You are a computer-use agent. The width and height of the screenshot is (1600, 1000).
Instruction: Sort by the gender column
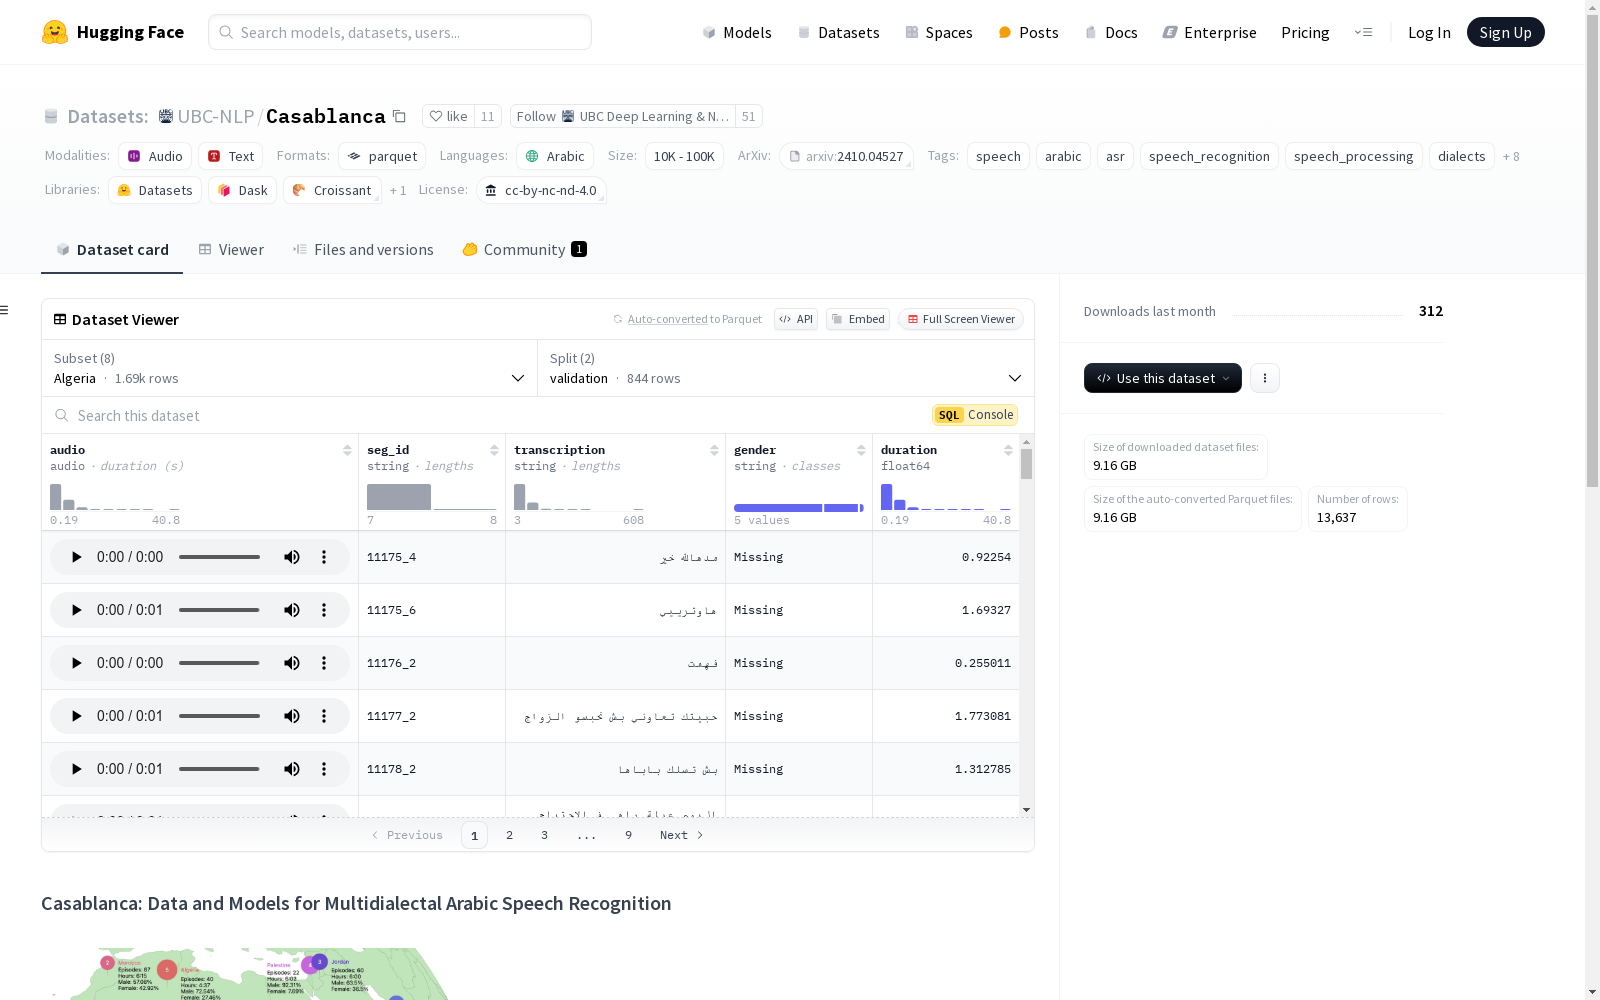pyautogui.click(x=861, y=450)
